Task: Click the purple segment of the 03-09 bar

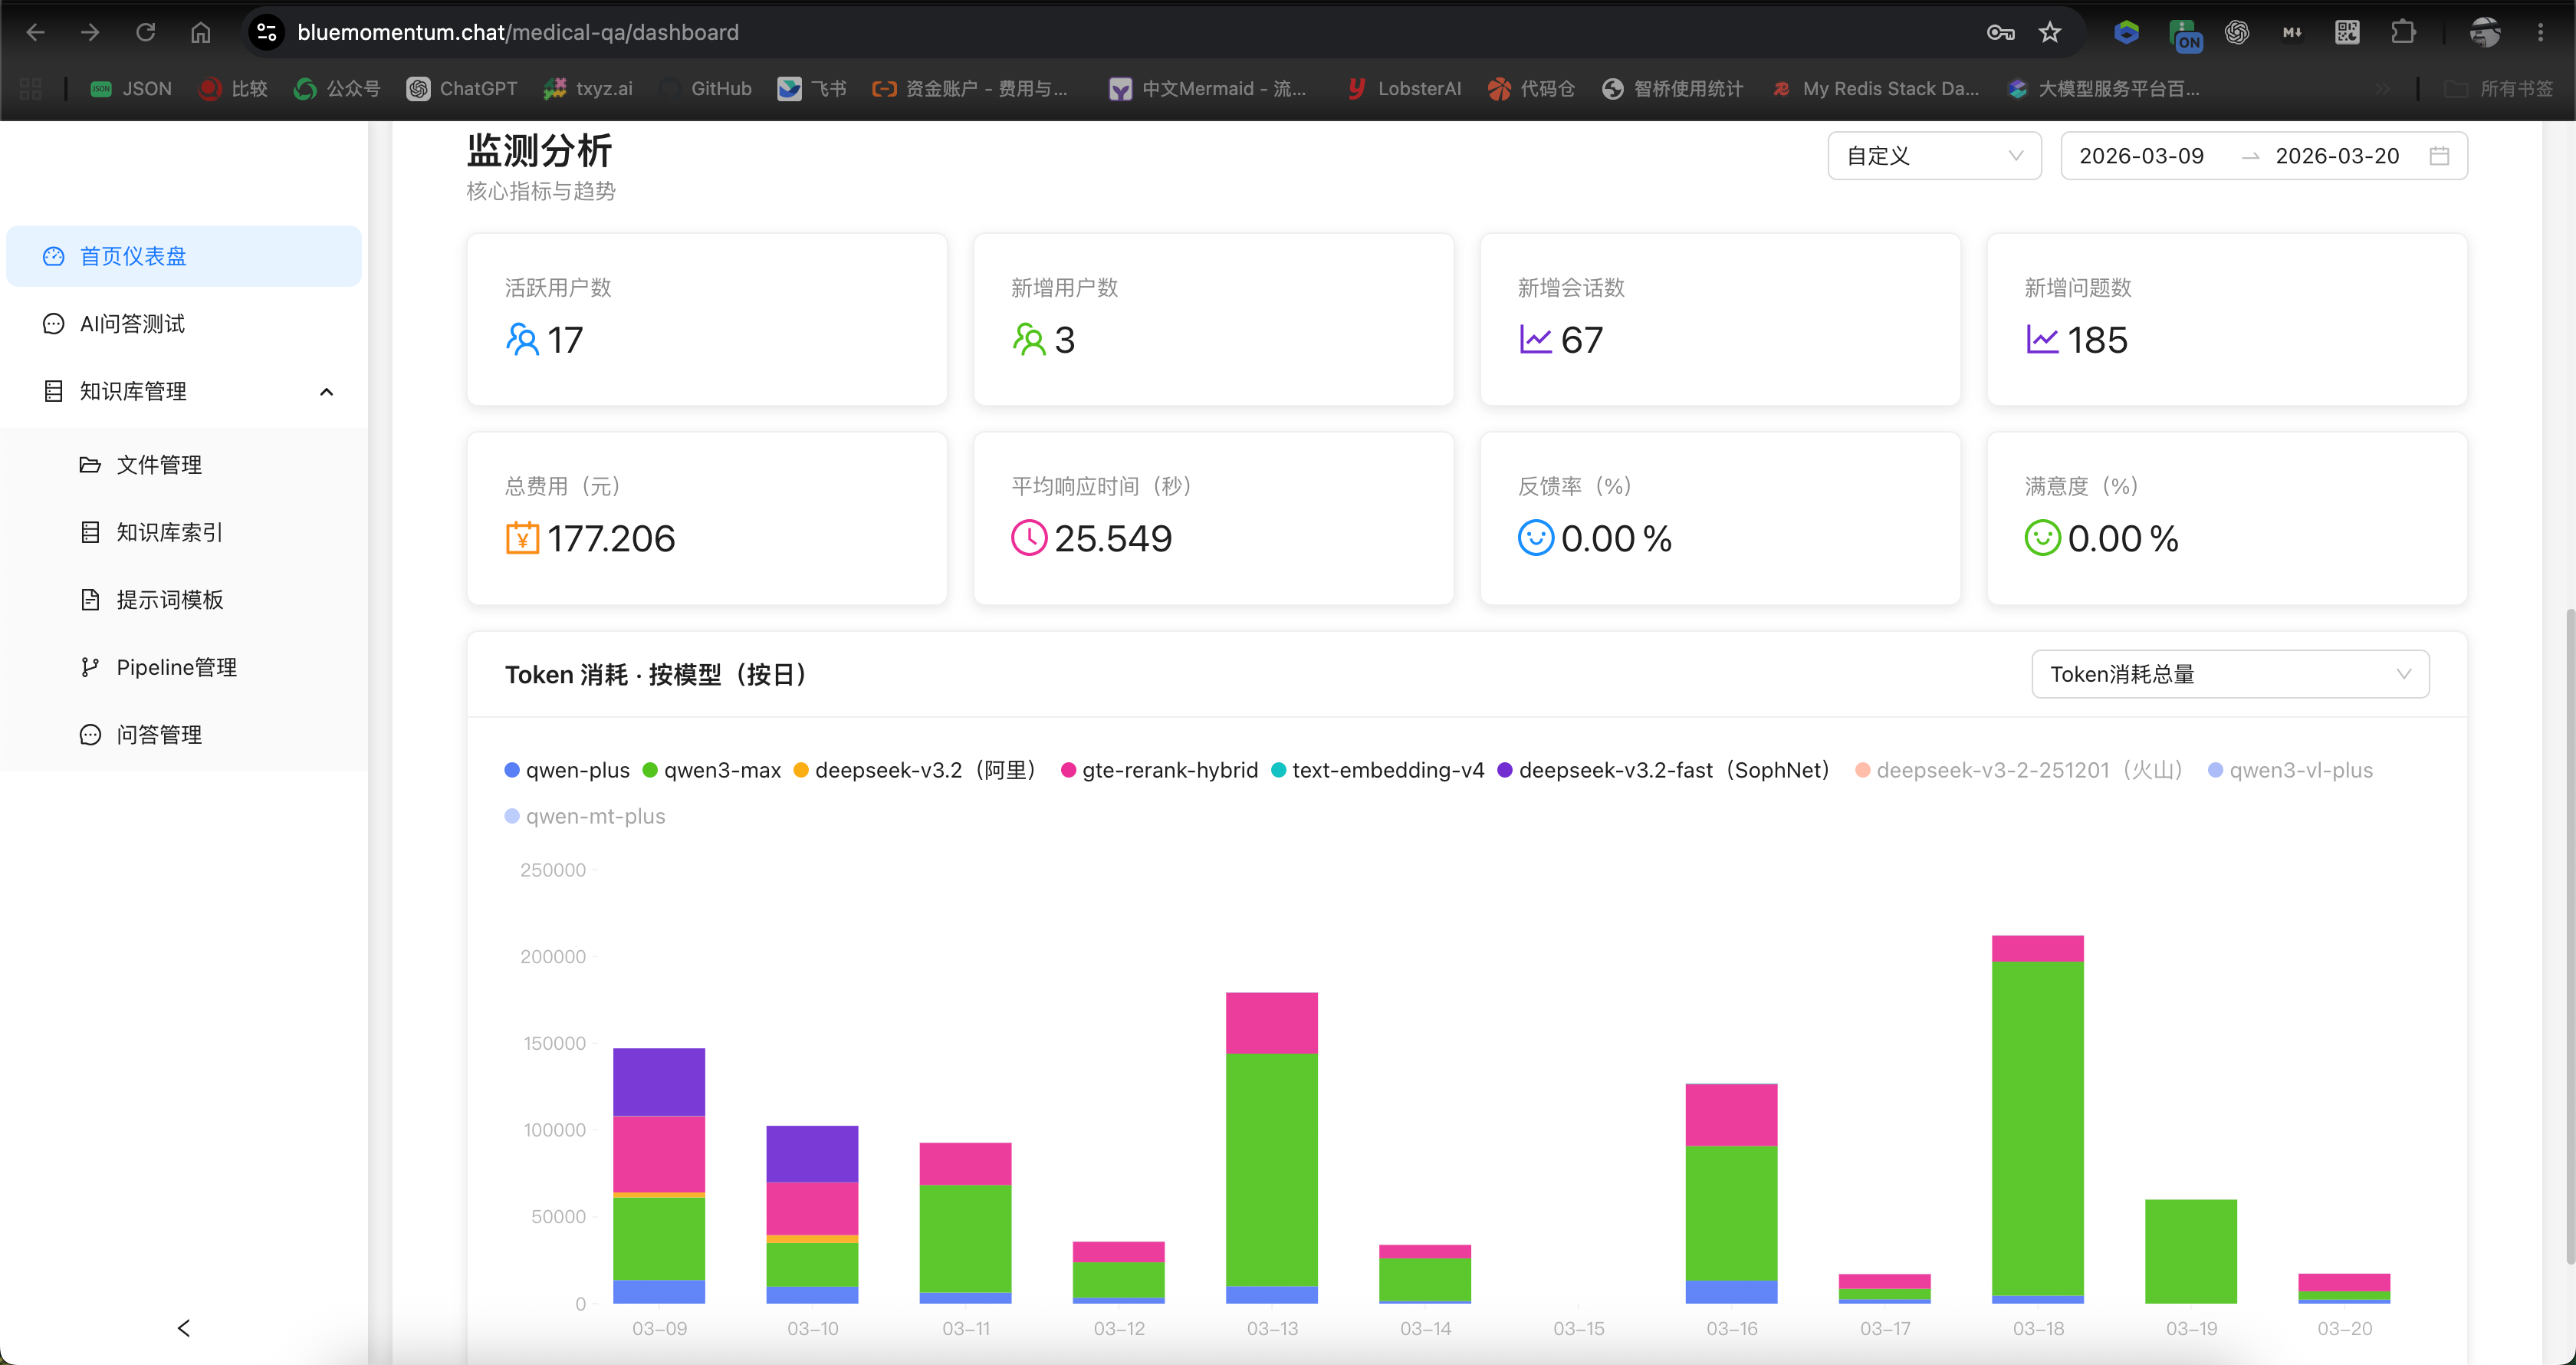Action: [x=658, y=1082]
